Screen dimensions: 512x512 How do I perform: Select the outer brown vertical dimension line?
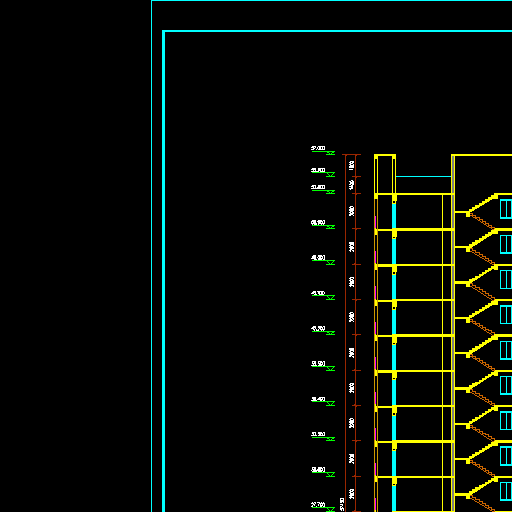[x=346, y=333]
